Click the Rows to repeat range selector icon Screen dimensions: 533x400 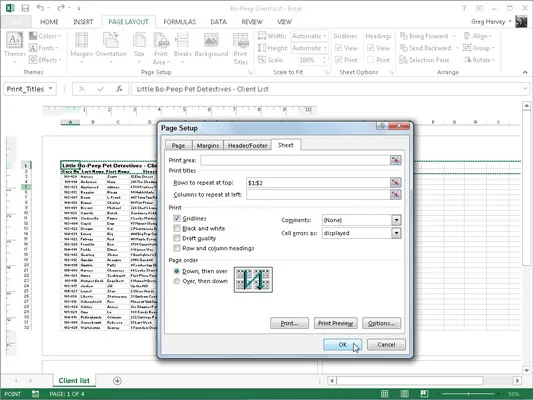[395, 182]
